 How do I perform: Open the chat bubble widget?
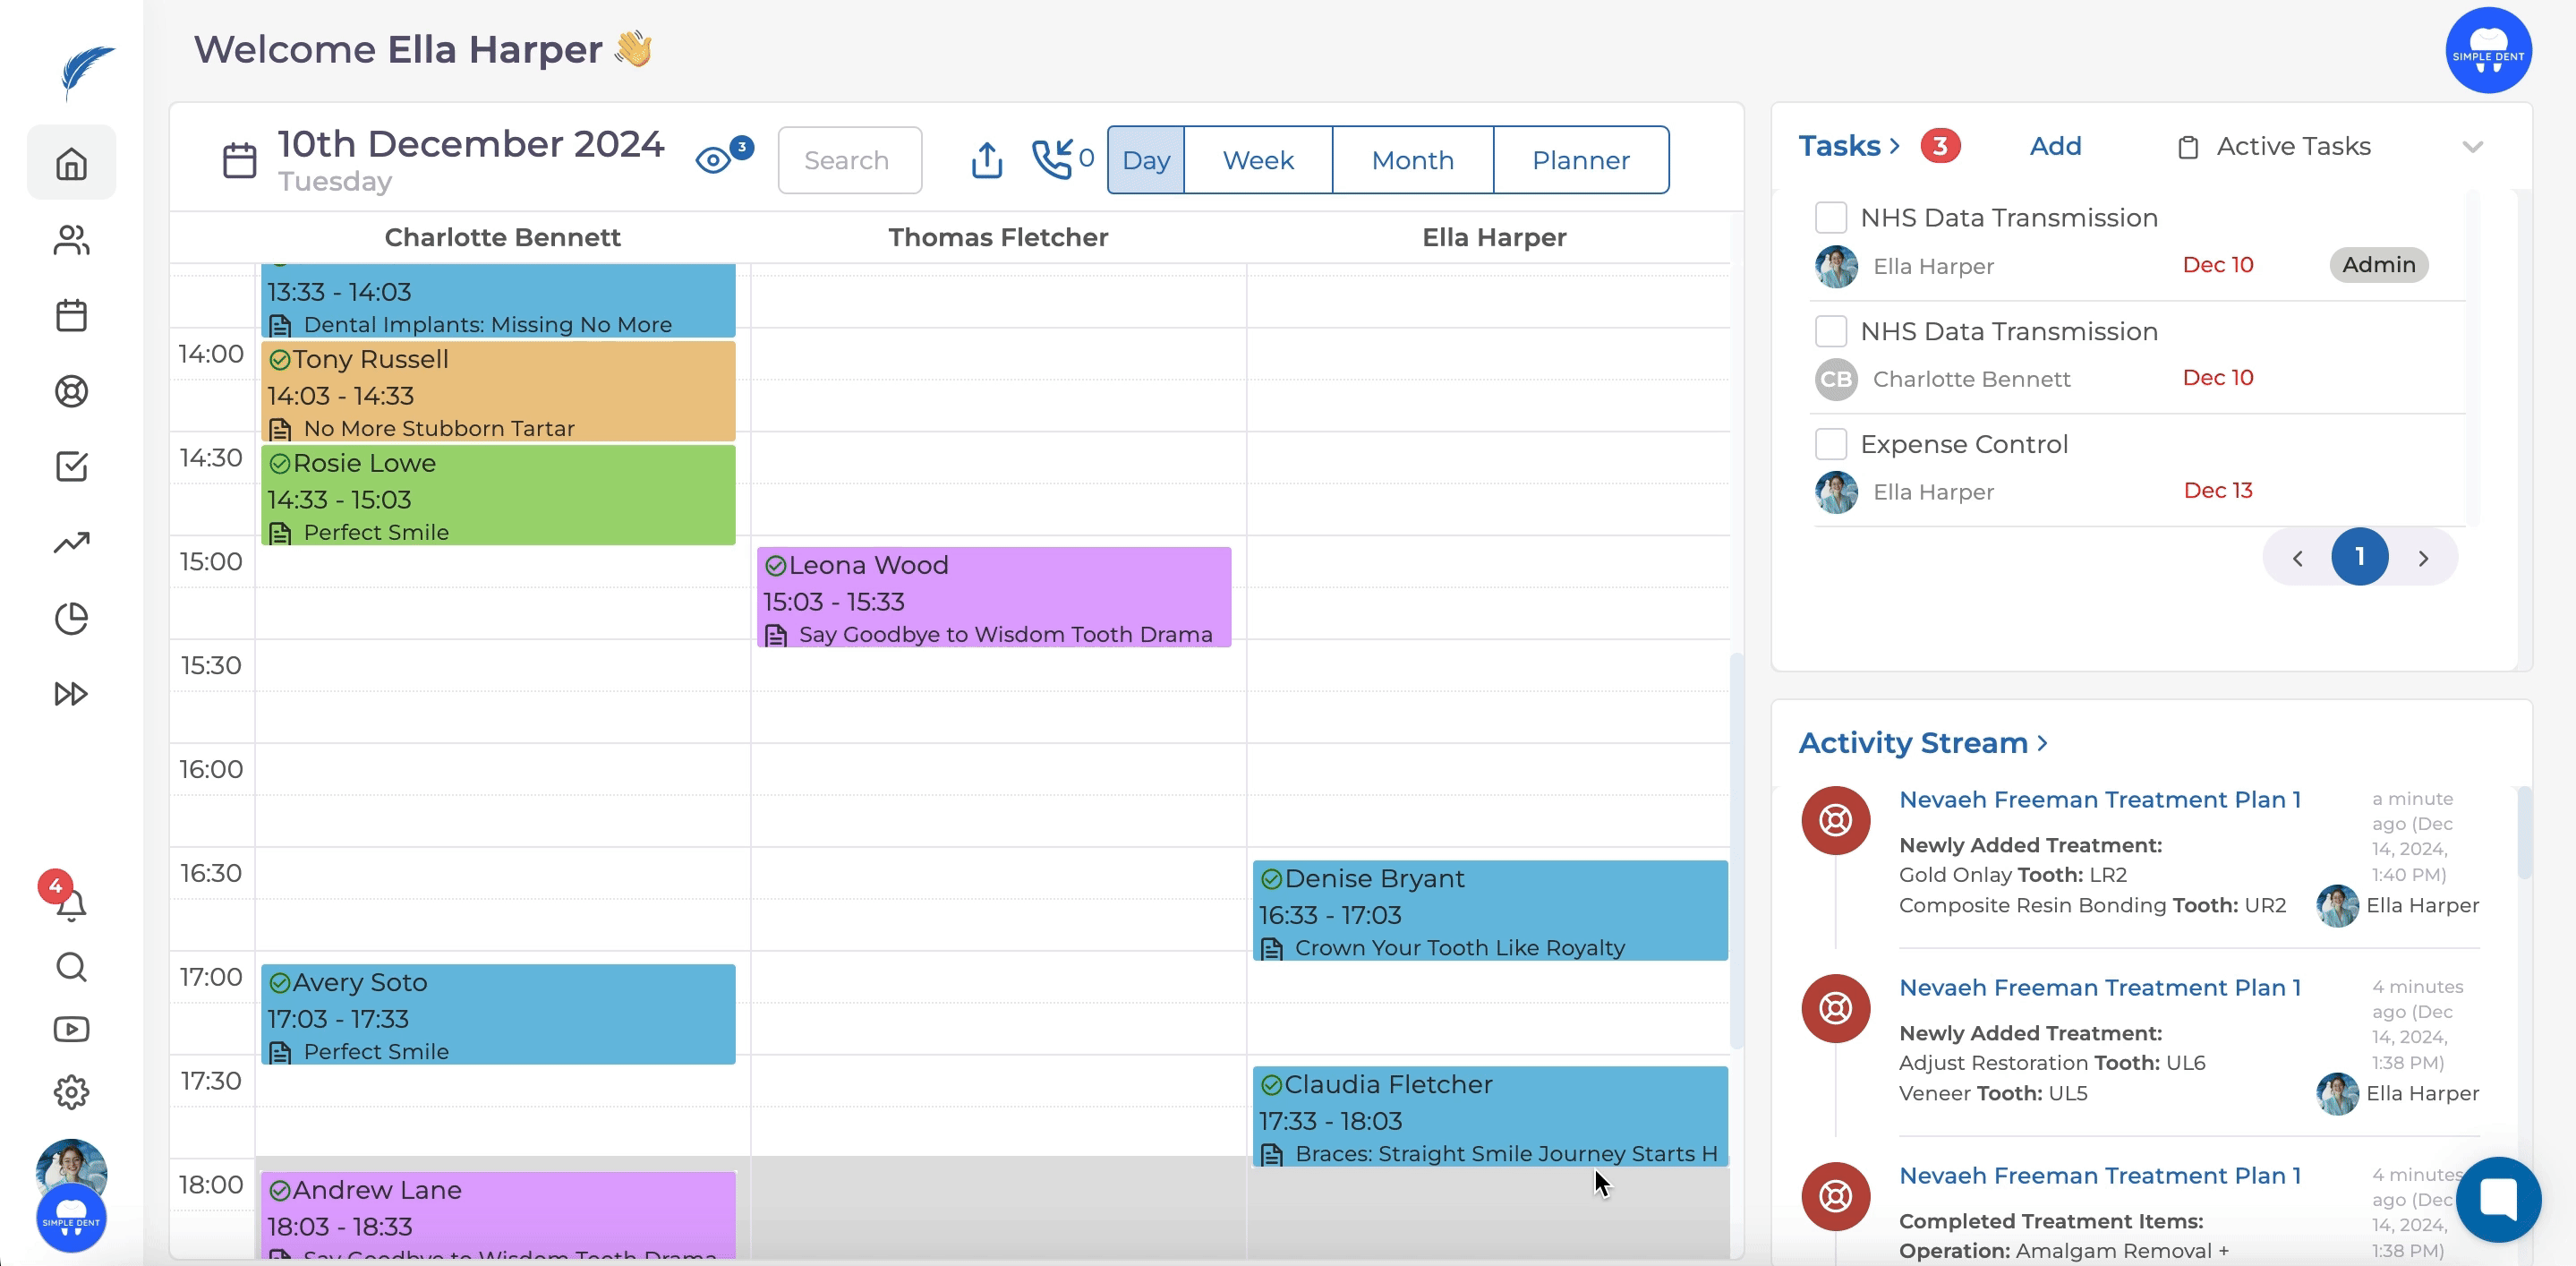2497,1198
